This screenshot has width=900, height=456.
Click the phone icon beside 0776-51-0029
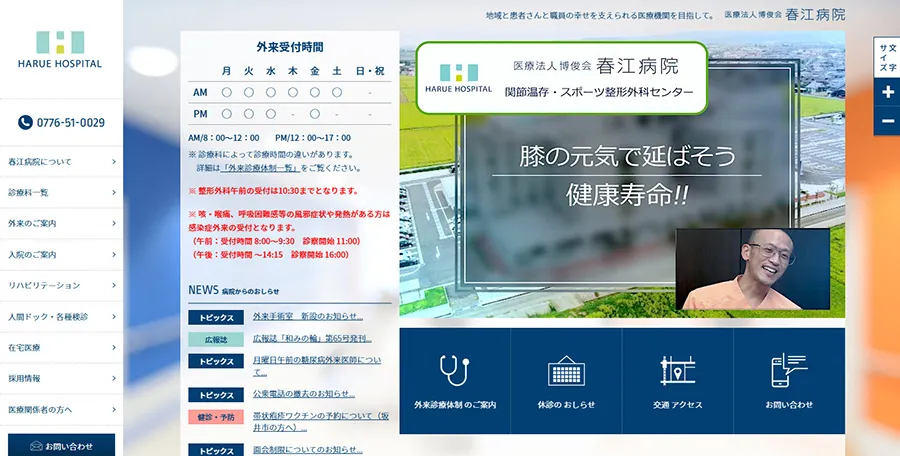click(x=25, y=122)
